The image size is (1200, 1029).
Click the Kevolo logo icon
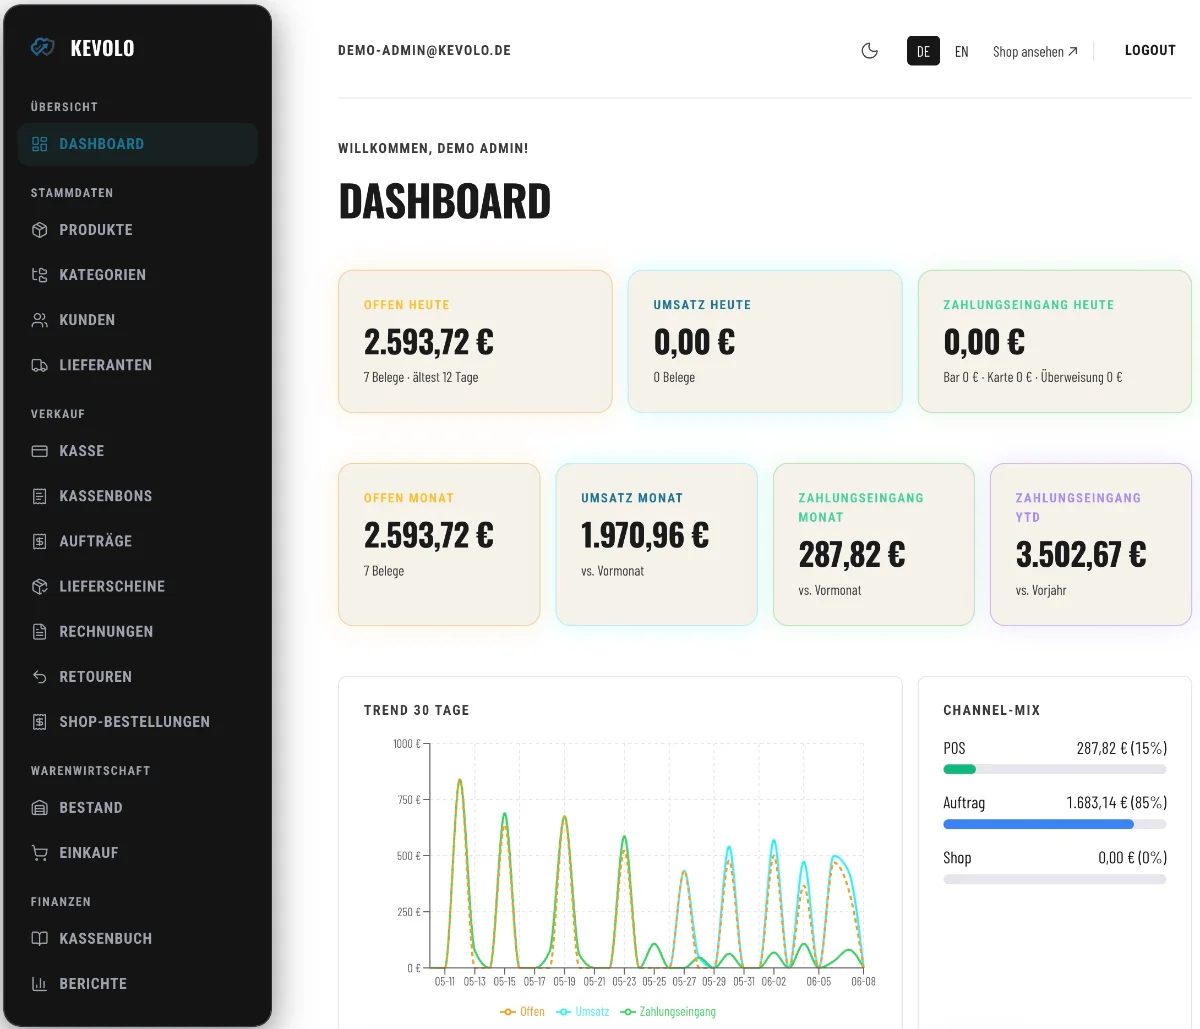click(x=42, y=47)
